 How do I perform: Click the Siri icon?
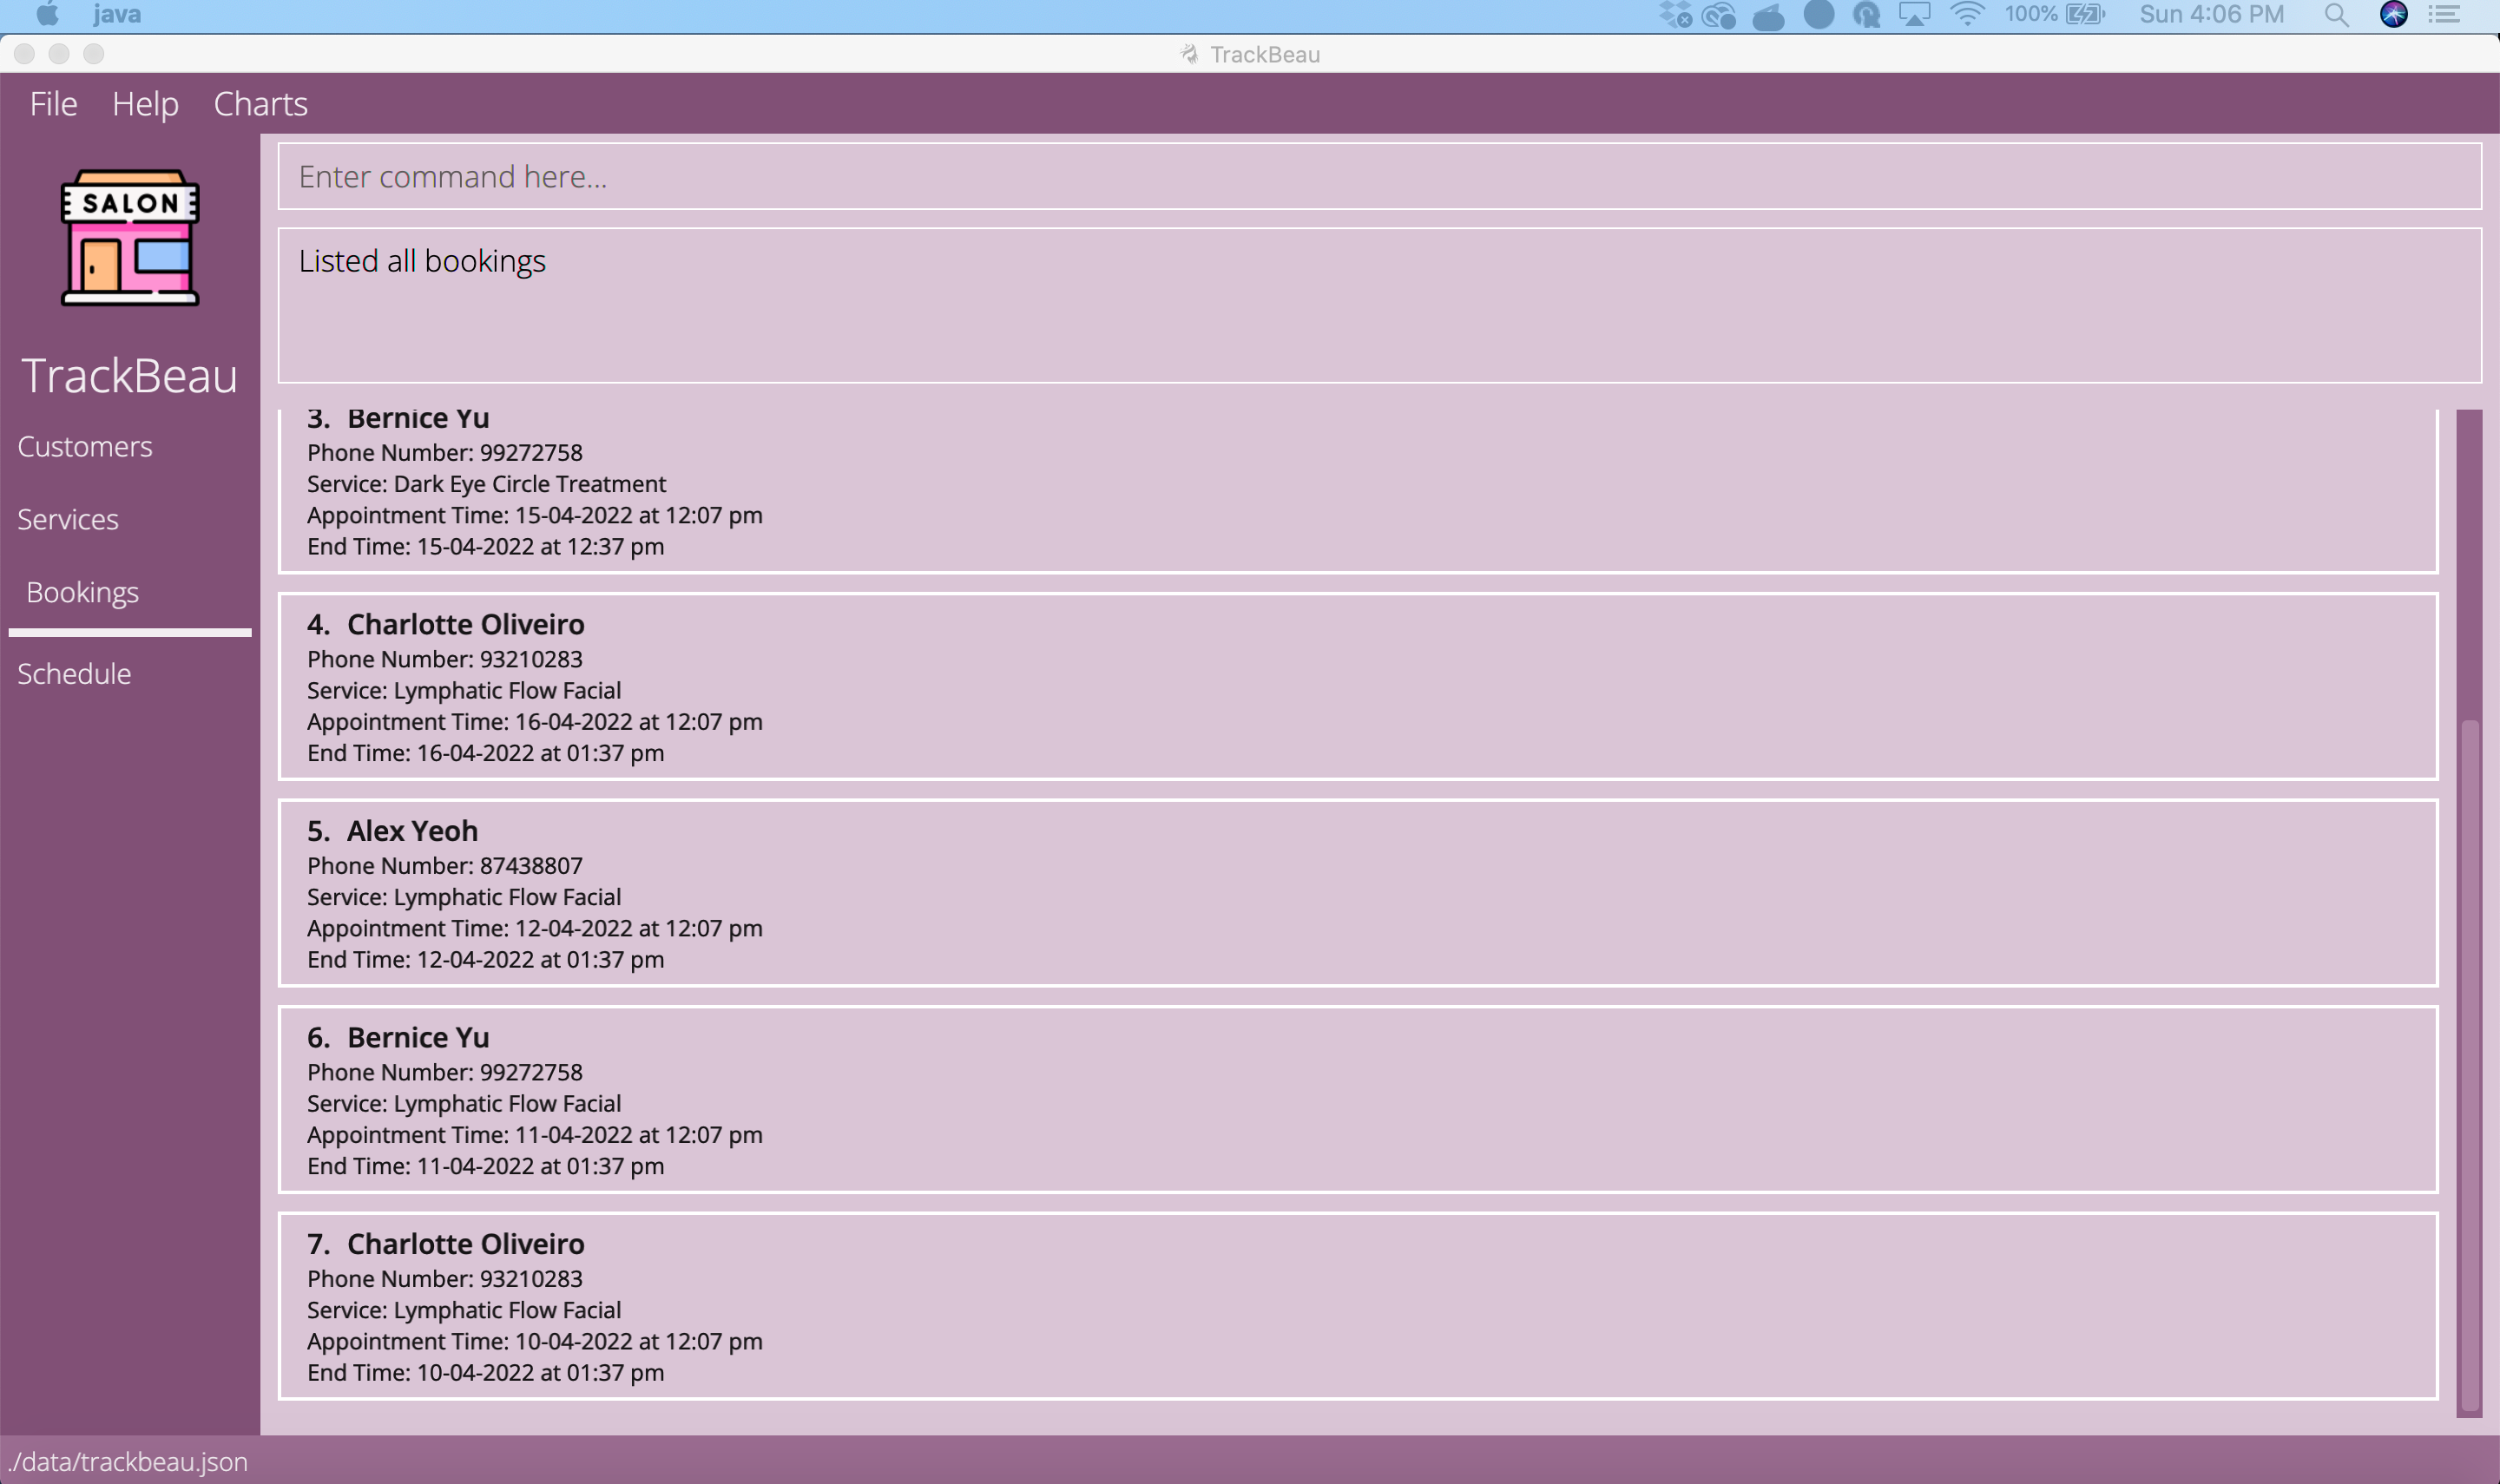2393,14
